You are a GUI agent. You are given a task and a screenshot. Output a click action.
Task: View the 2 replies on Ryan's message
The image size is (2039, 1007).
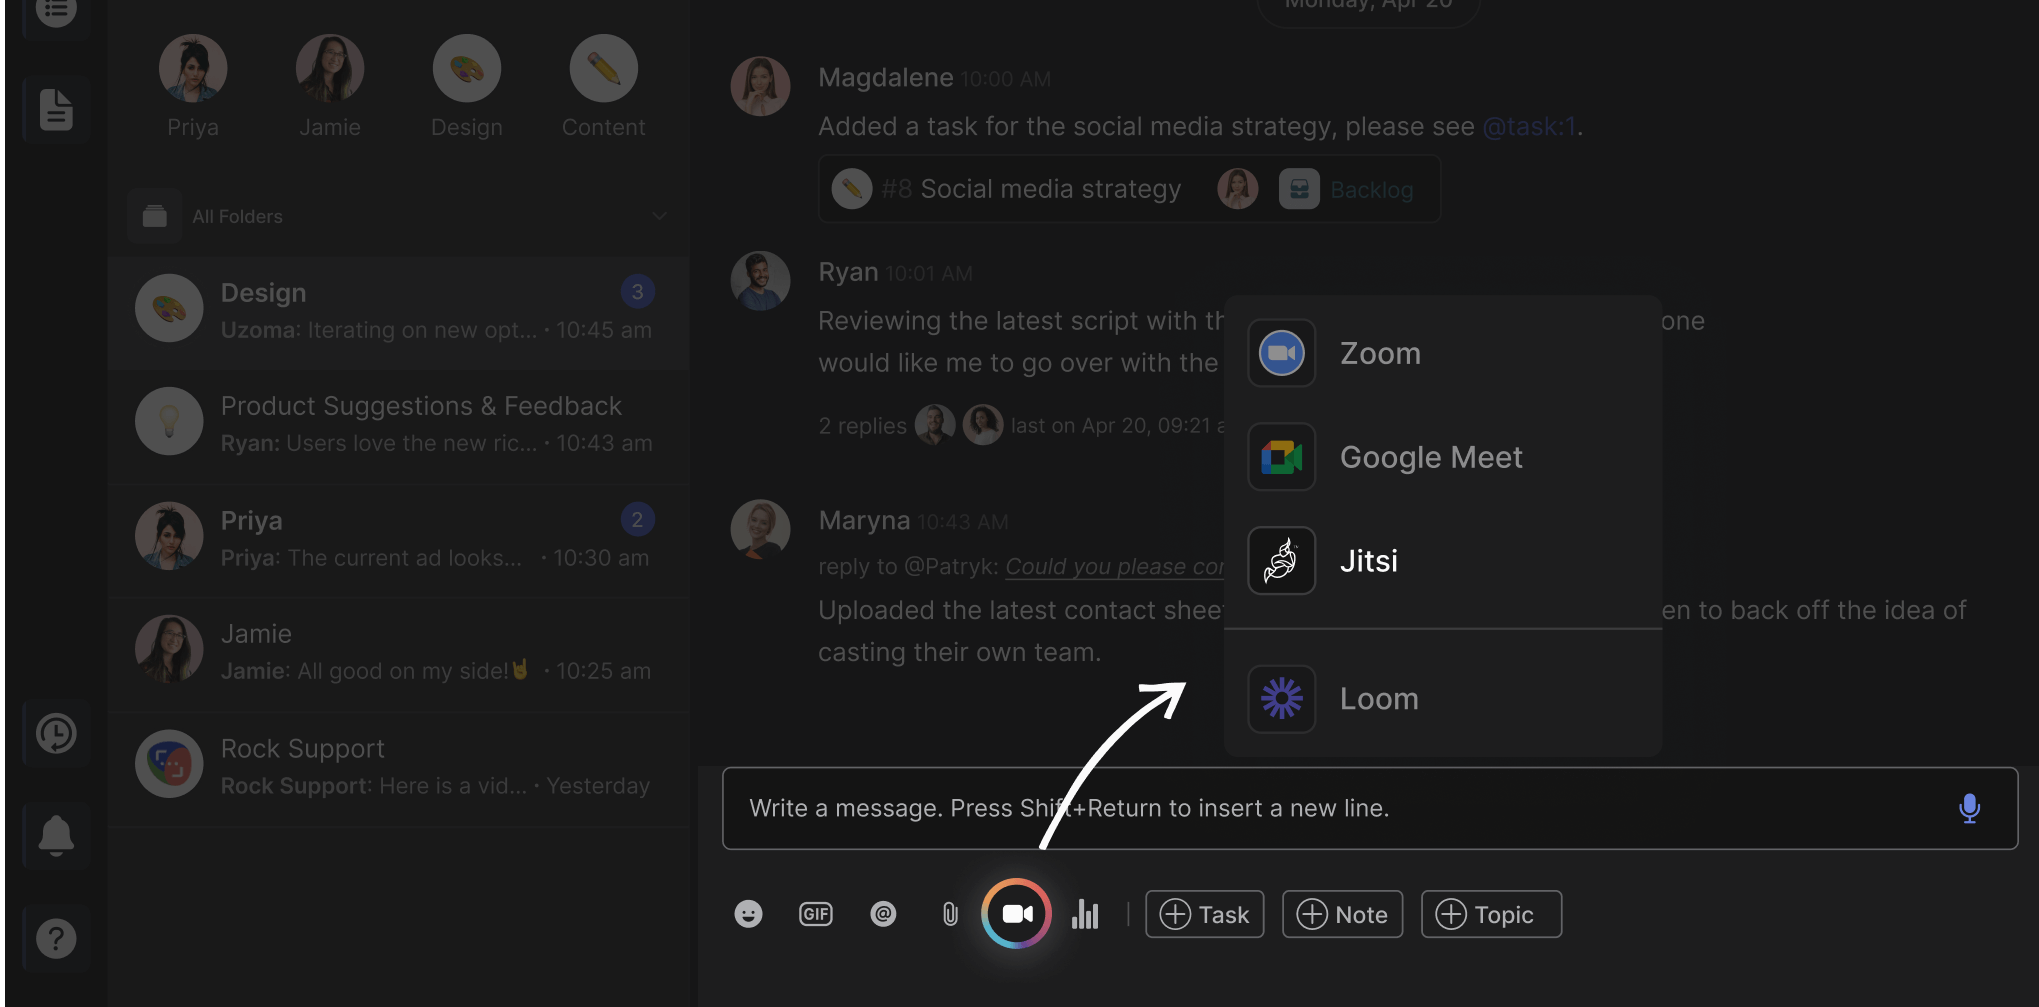tap(862, 425)
